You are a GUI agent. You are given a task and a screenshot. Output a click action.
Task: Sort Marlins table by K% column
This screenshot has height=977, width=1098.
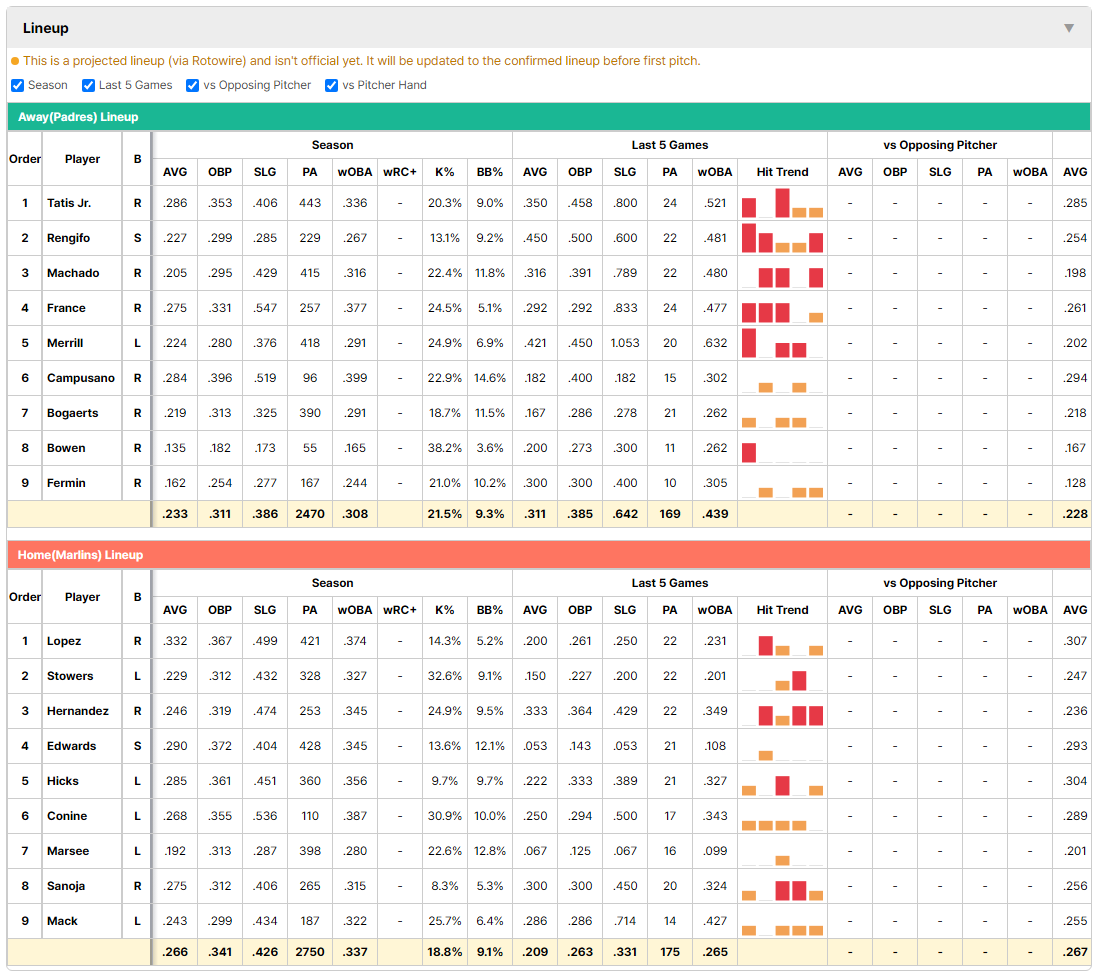[x=445, y=610]
